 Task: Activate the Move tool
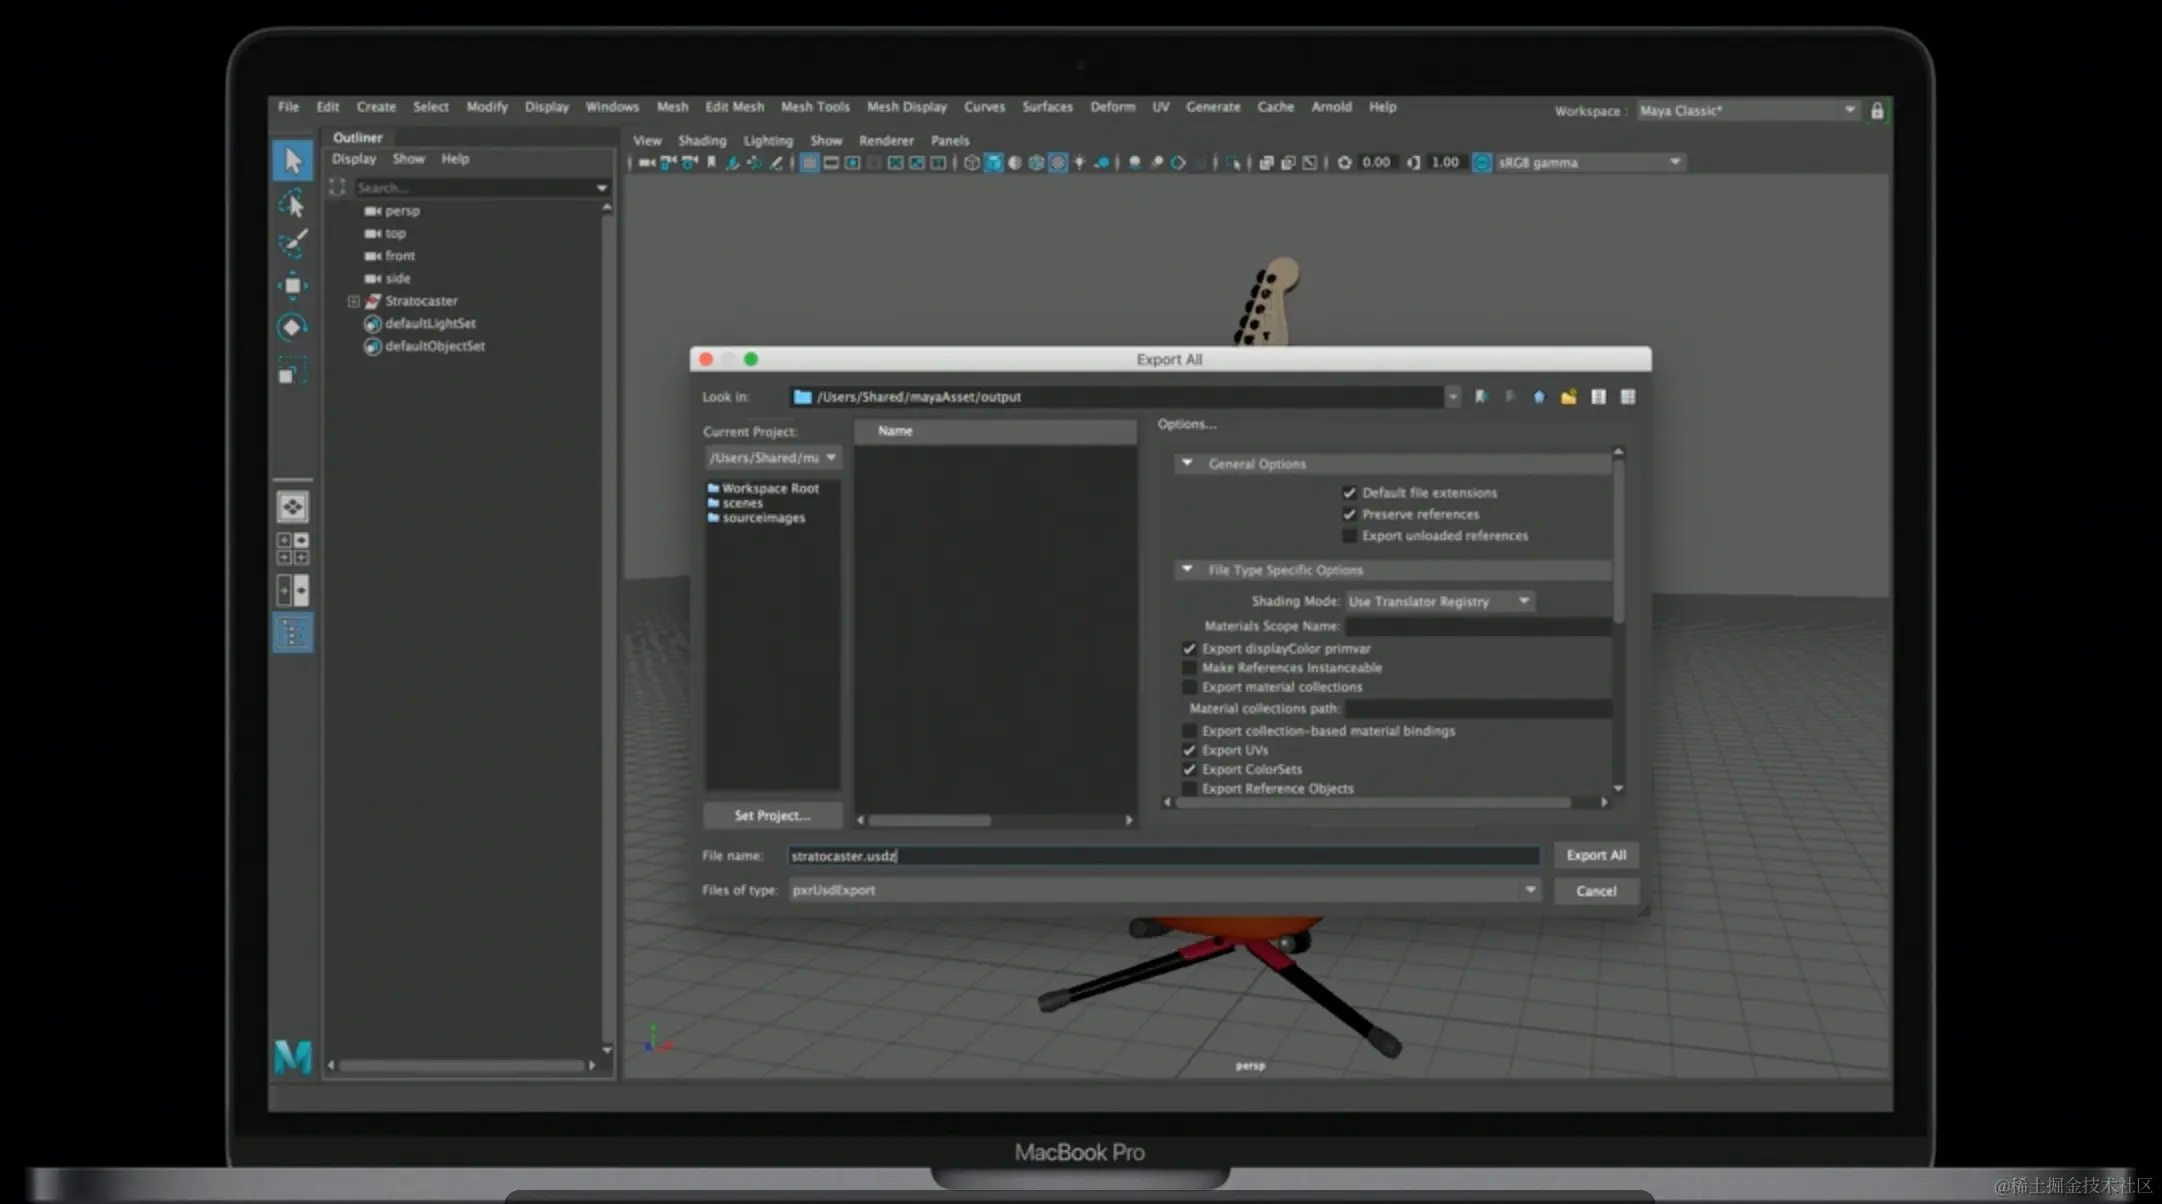(292, 286)
